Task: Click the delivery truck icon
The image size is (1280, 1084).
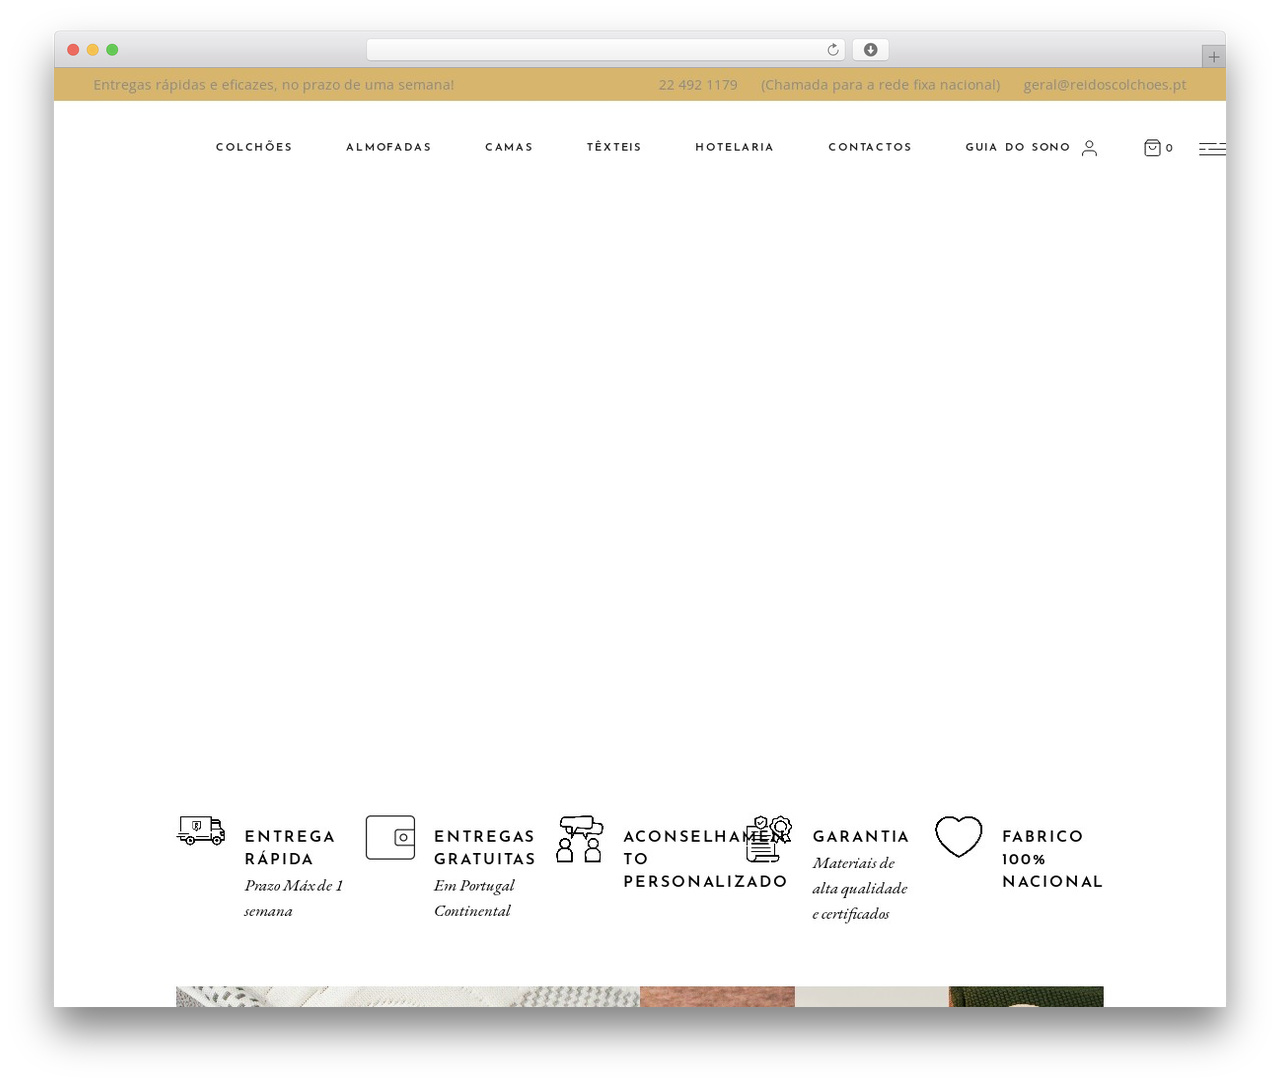Action: (x=201, y=831)
